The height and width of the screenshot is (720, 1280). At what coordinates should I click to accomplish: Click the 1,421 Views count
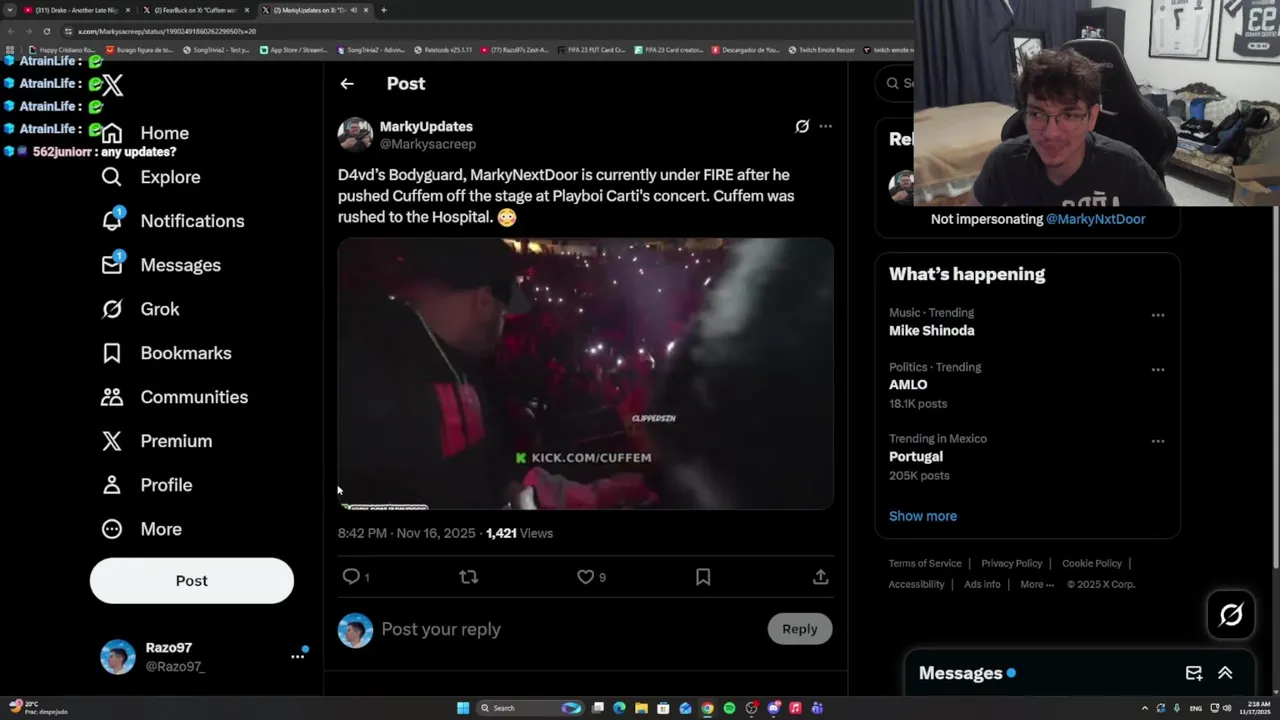pos(519,533)
